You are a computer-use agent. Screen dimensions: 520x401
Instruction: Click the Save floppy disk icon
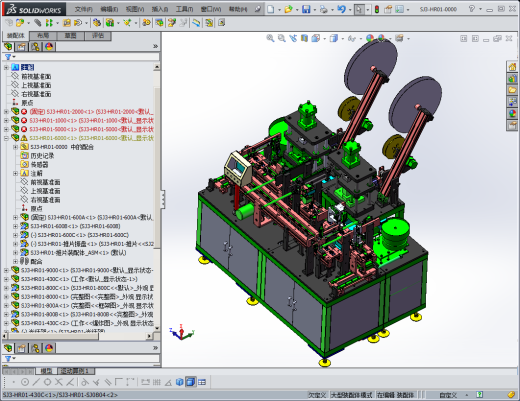pos(306,9)
